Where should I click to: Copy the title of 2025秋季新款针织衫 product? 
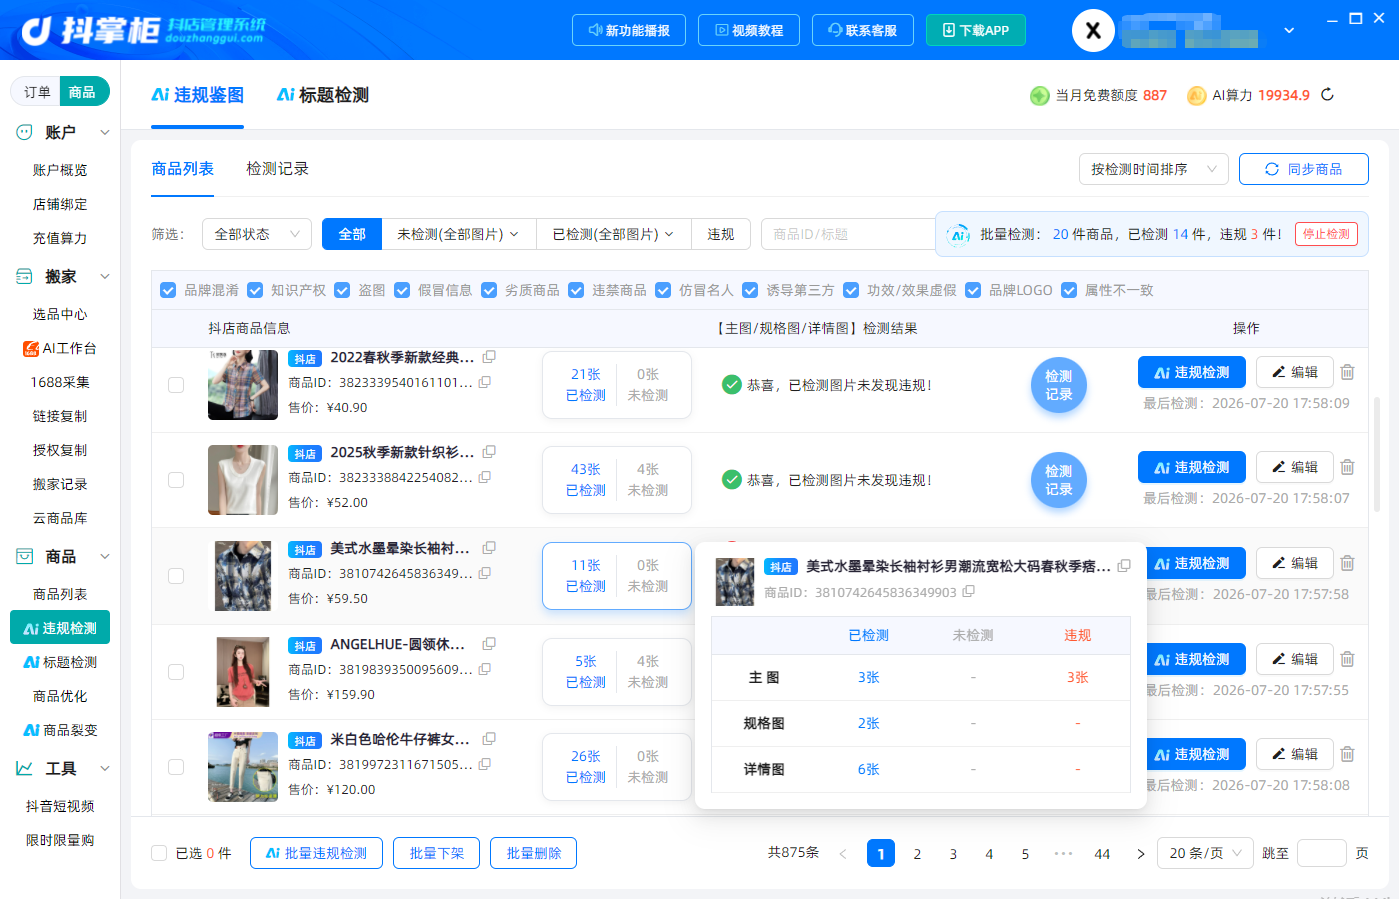[x=489, y=452]
